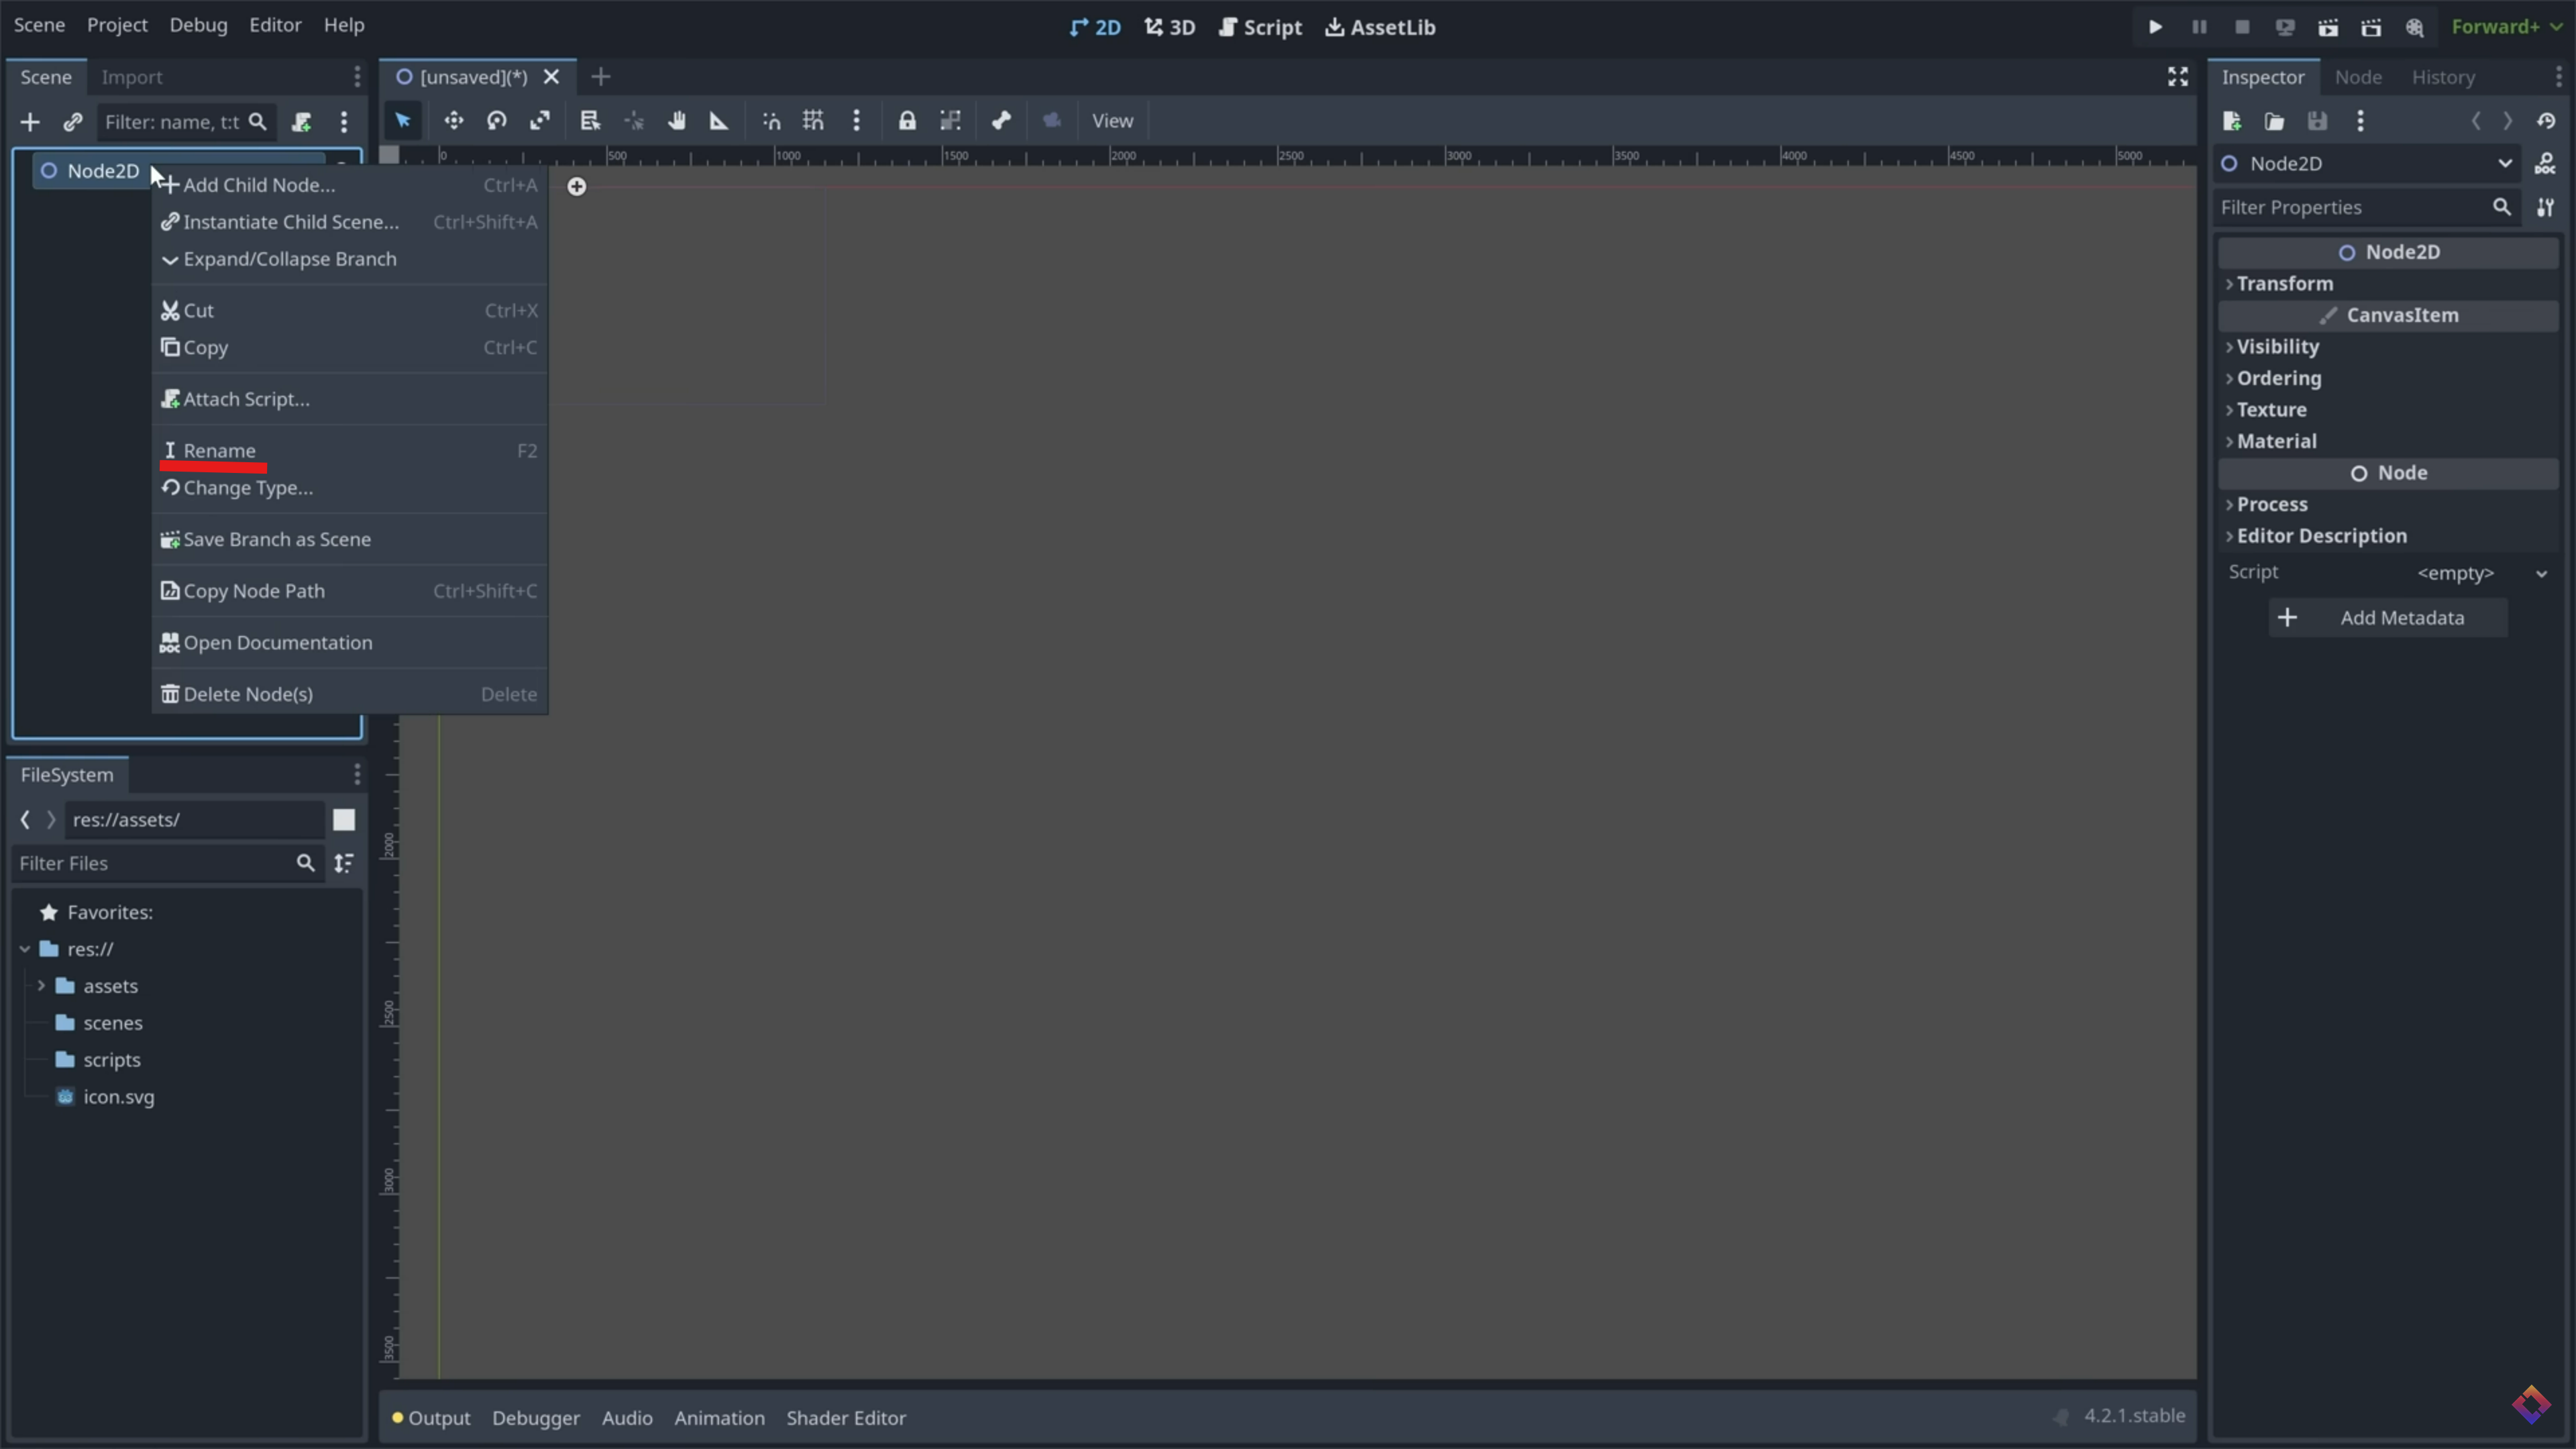Click the lock selected node icon

pos(906,121)
